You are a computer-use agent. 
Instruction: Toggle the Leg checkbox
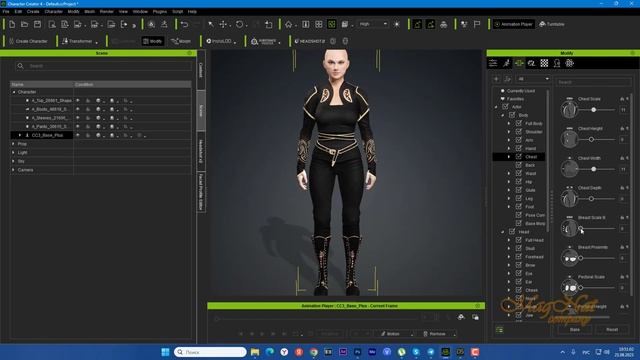519,198
